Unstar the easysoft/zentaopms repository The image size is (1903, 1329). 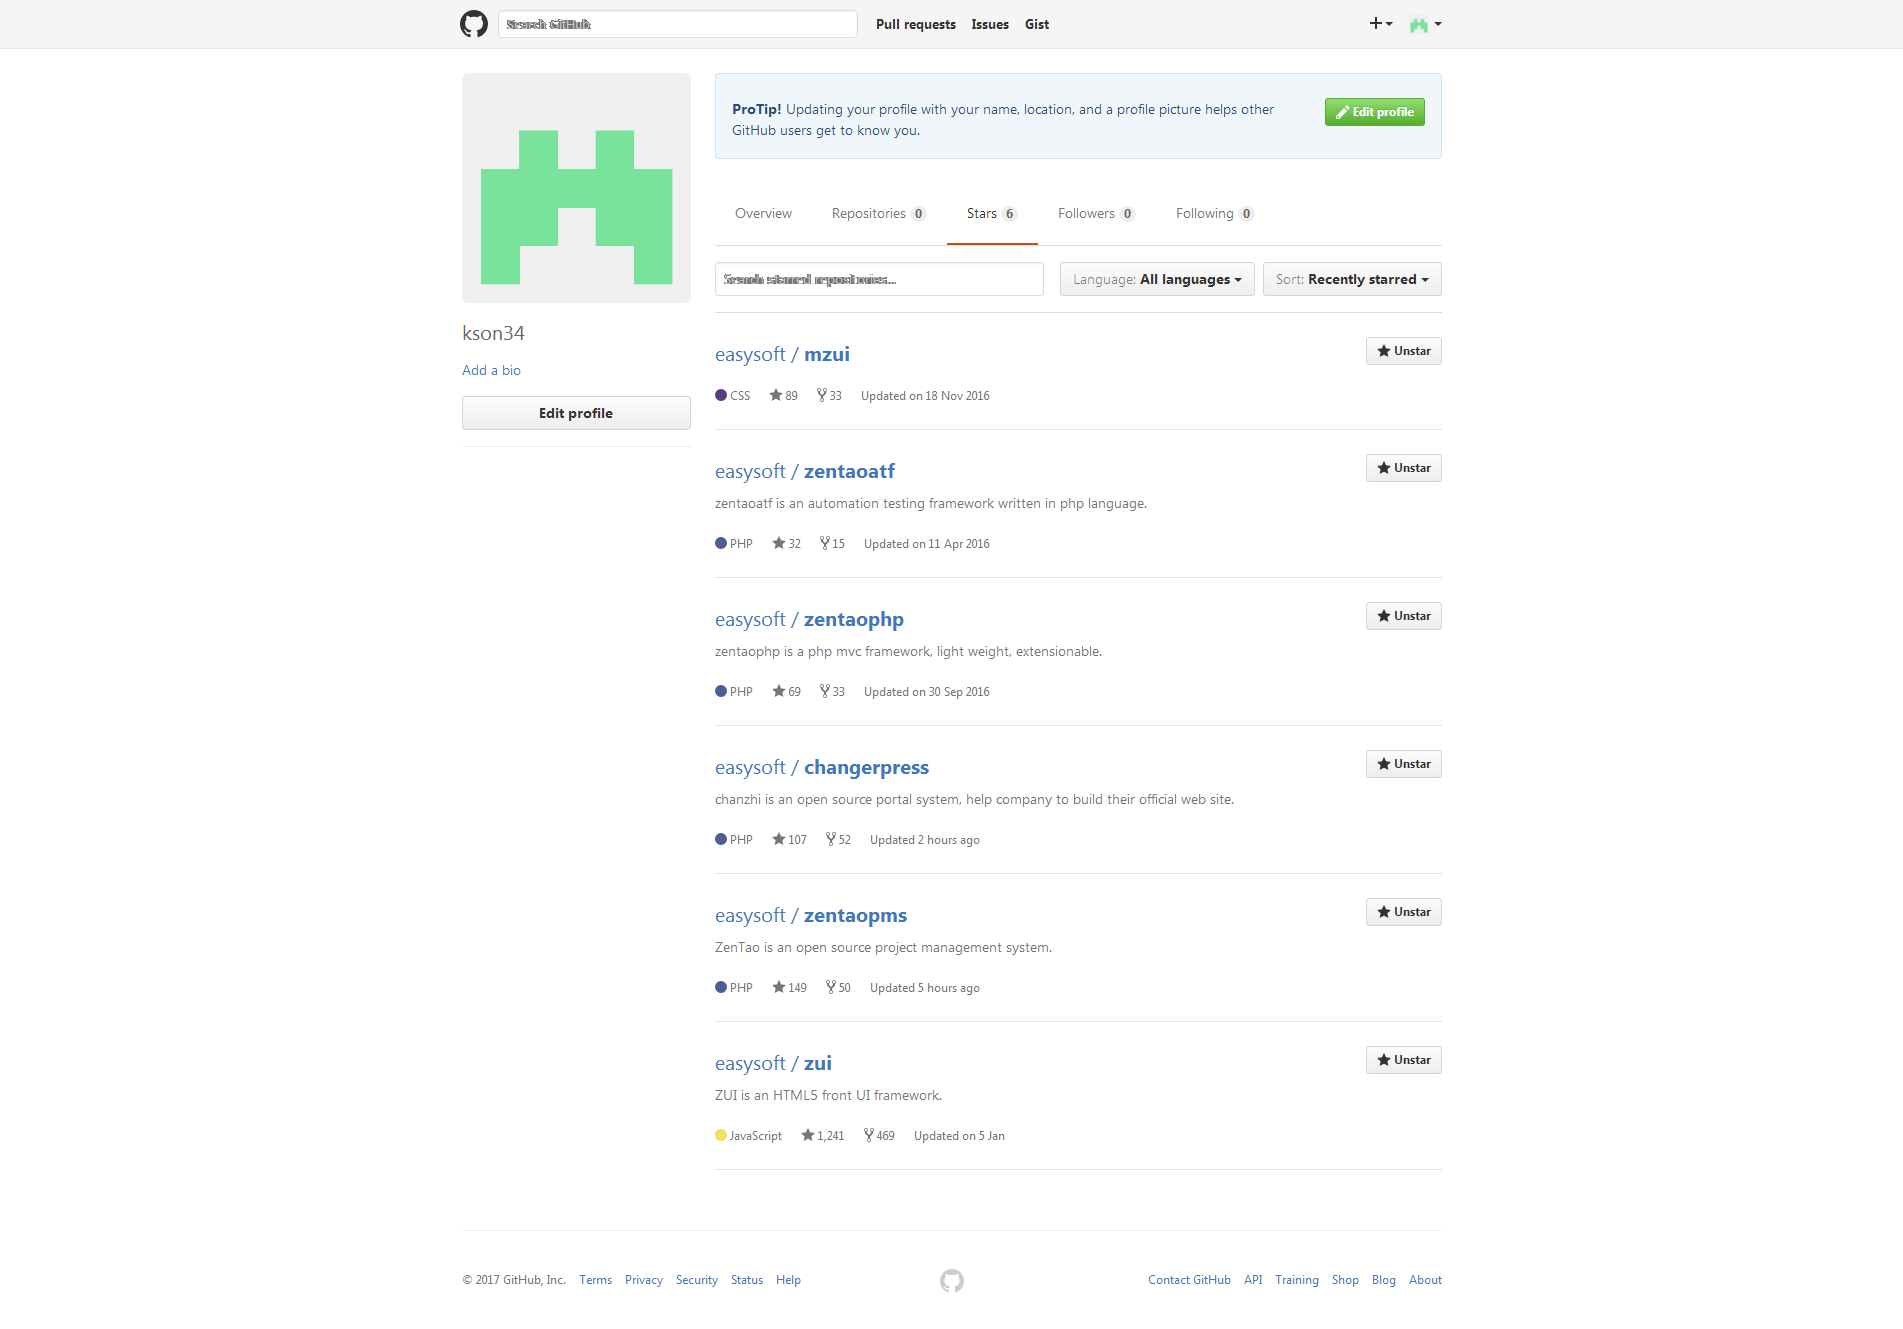(1404, 912)
